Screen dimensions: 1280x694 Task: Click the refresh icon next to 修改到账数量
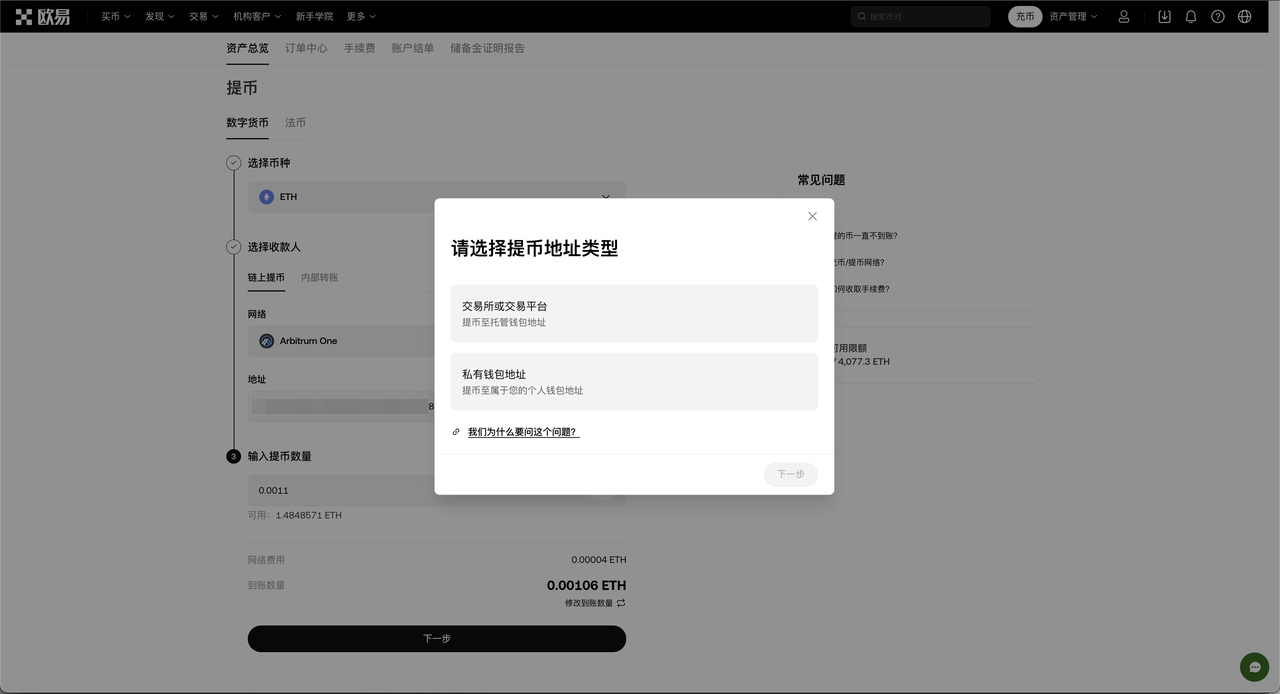click(621, 603)
